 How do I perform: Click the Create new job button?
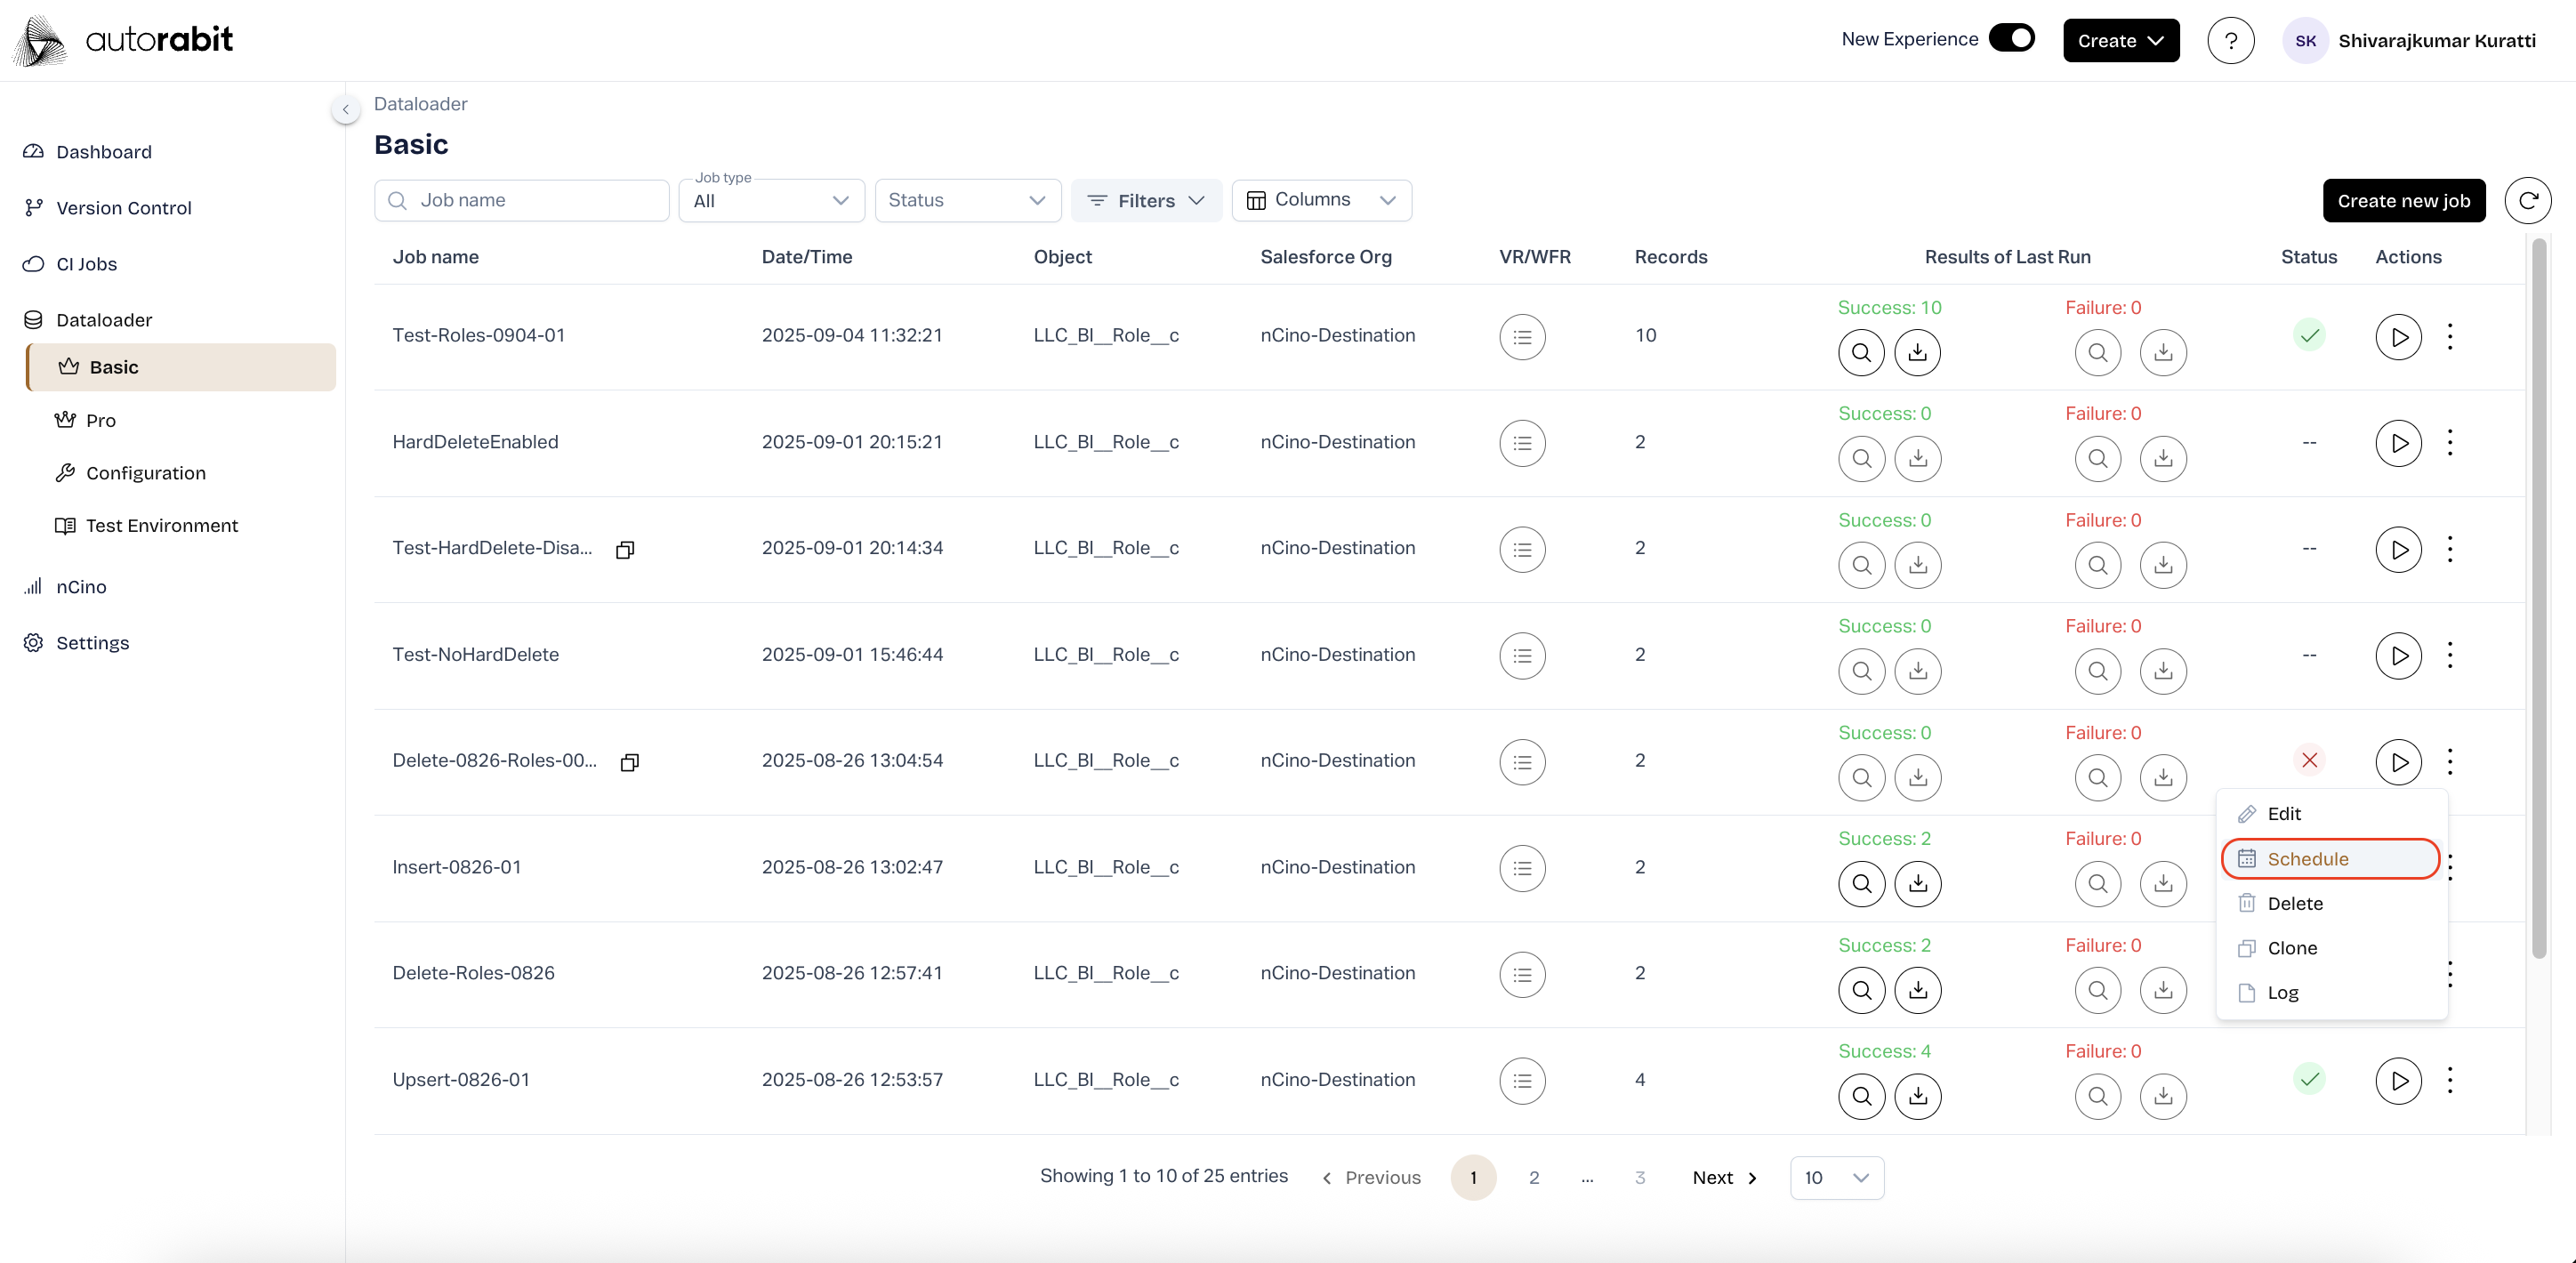tap(2403, 201)
